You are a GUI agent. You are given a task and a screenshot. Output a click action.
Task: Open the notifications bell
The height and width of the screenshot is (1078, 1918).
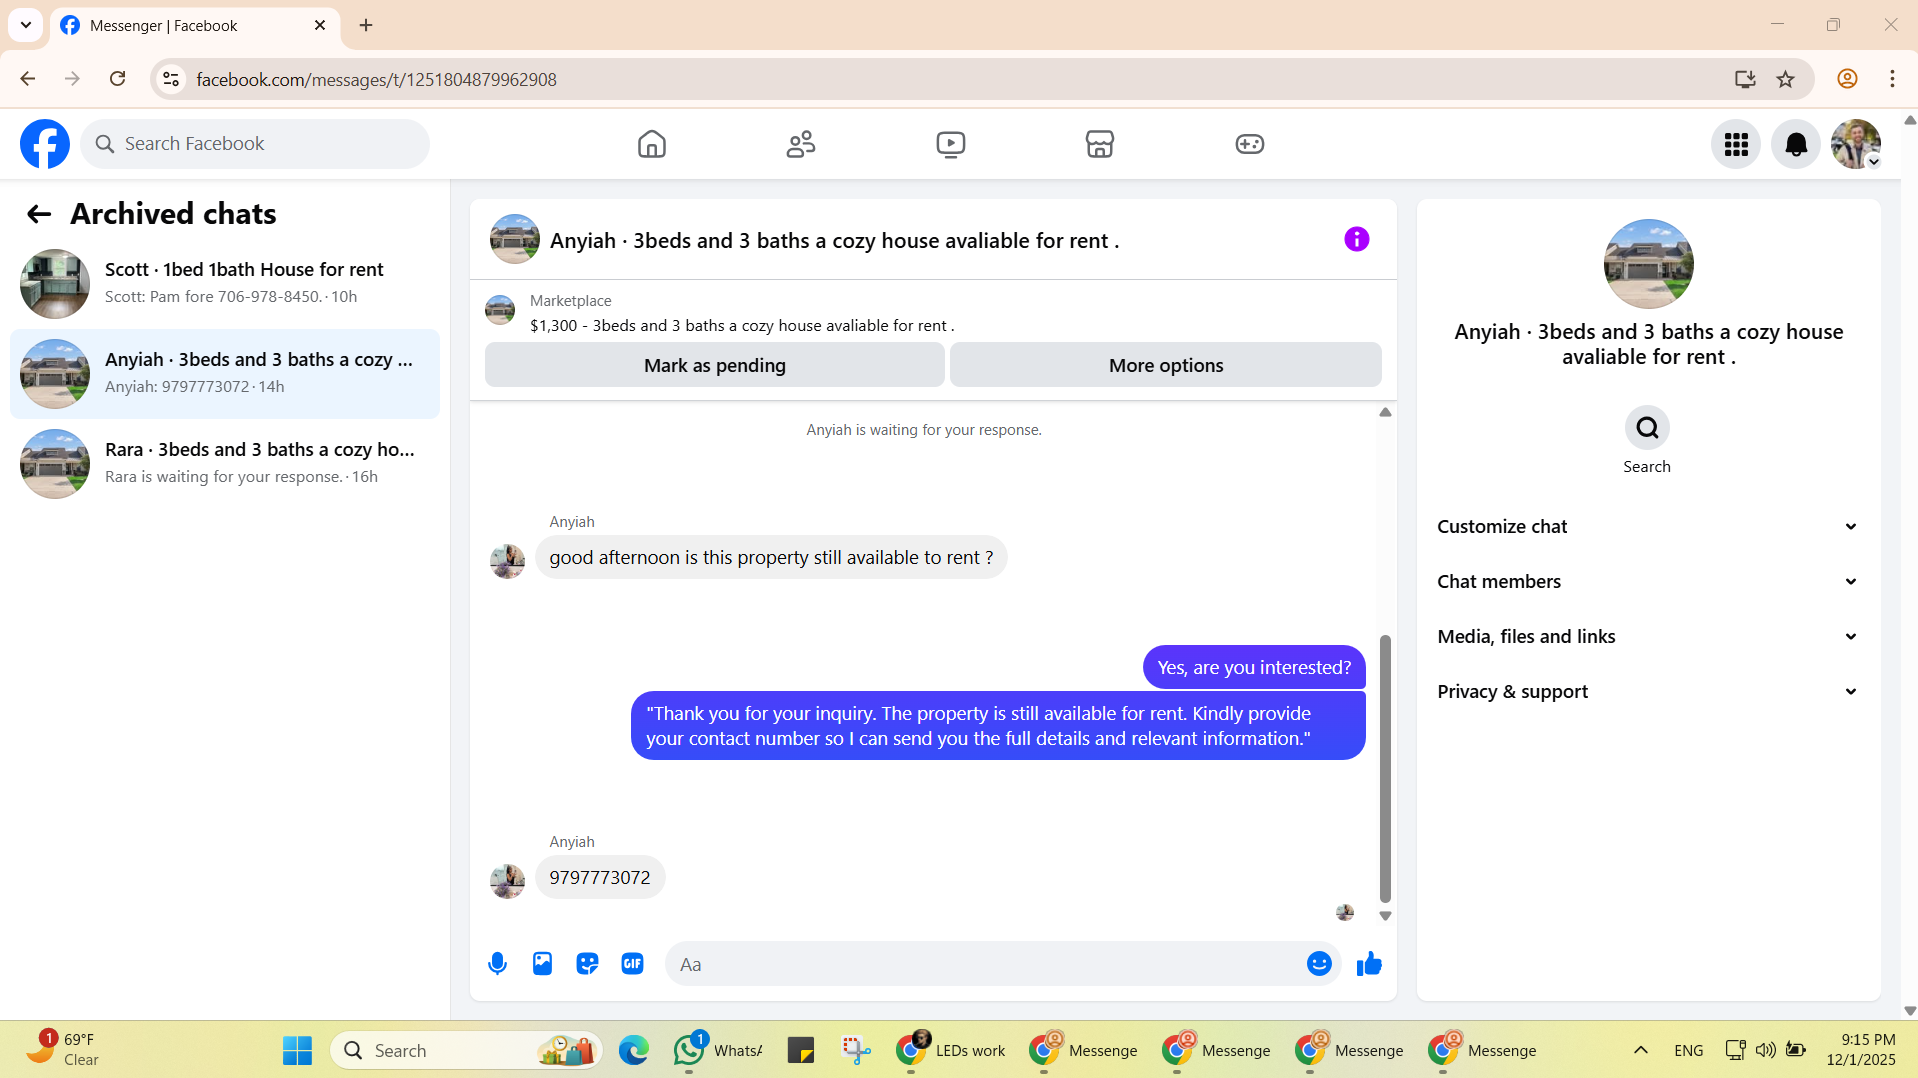click(x=1796, y=144)
